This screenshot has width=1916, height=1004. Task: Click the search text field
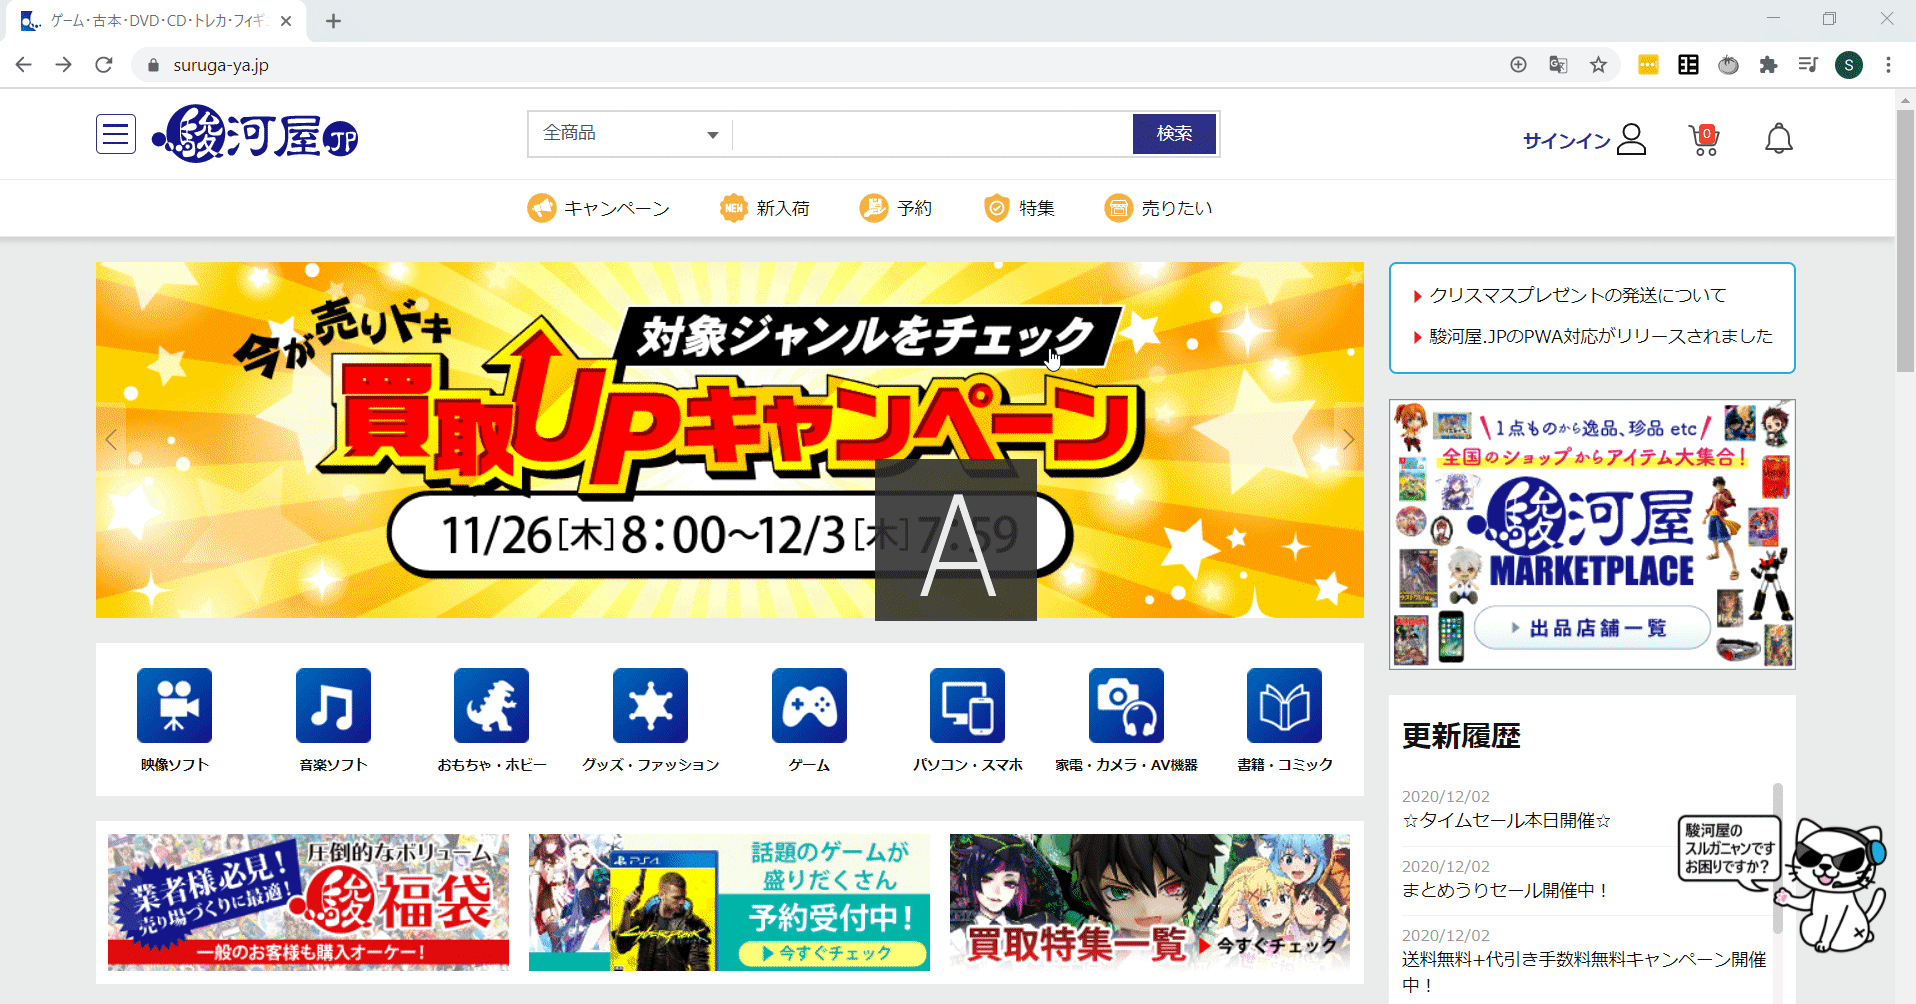932,134
